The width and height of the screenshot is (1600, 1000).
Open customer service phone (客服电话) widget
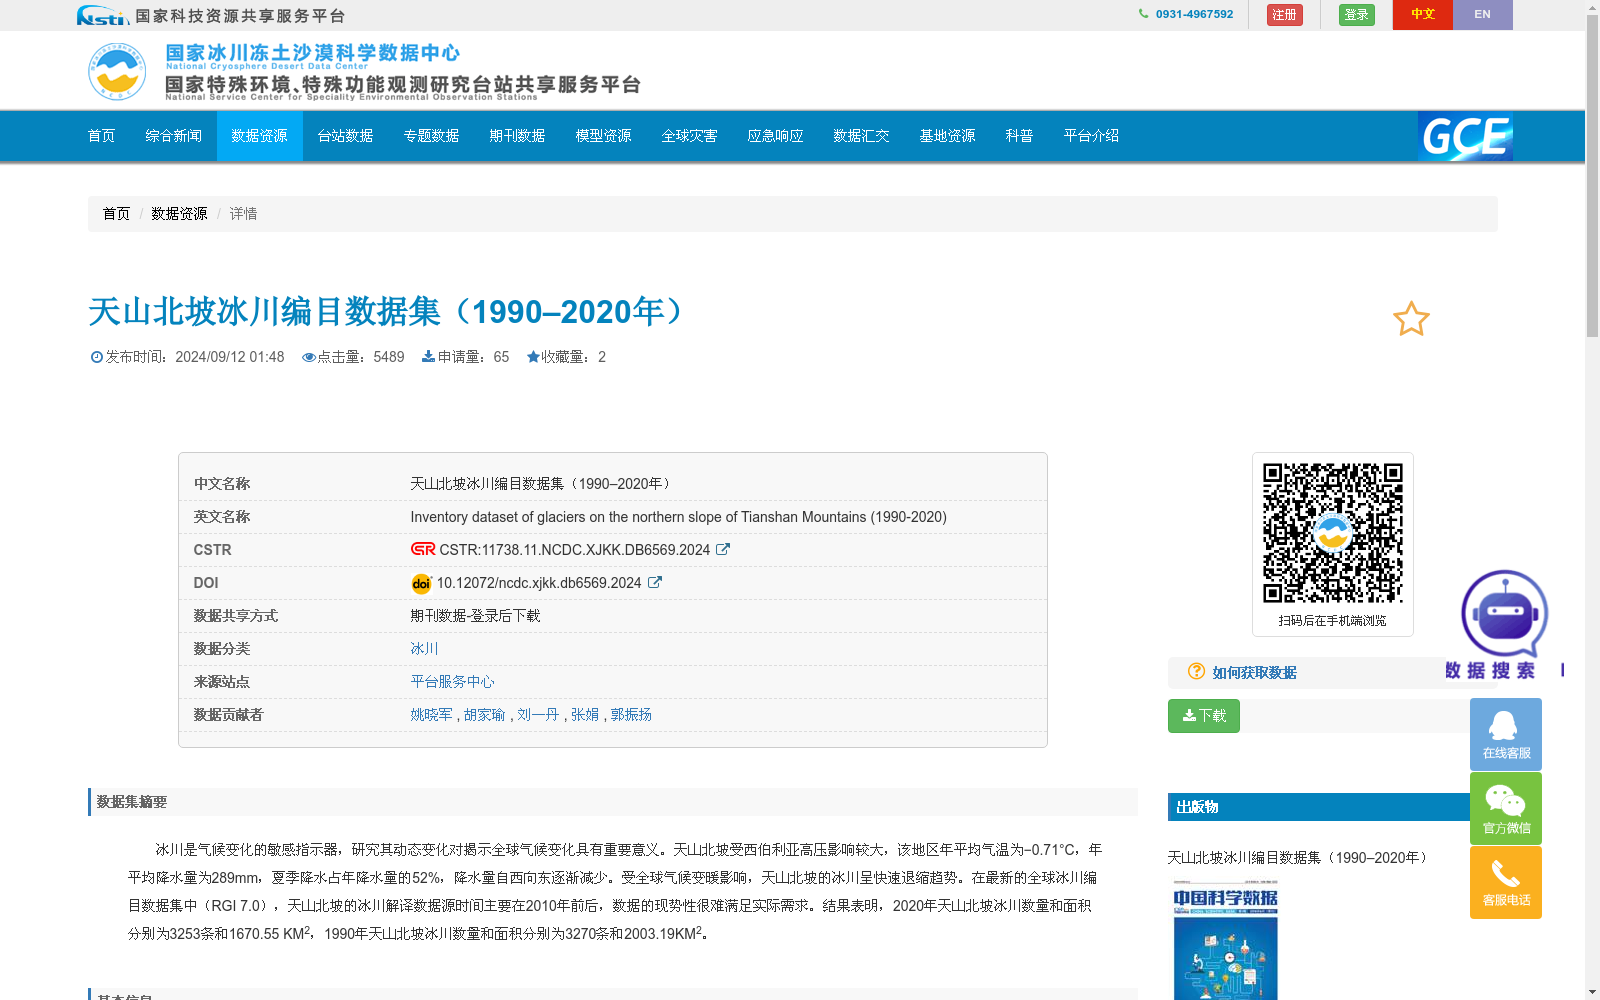point(1506,882)
